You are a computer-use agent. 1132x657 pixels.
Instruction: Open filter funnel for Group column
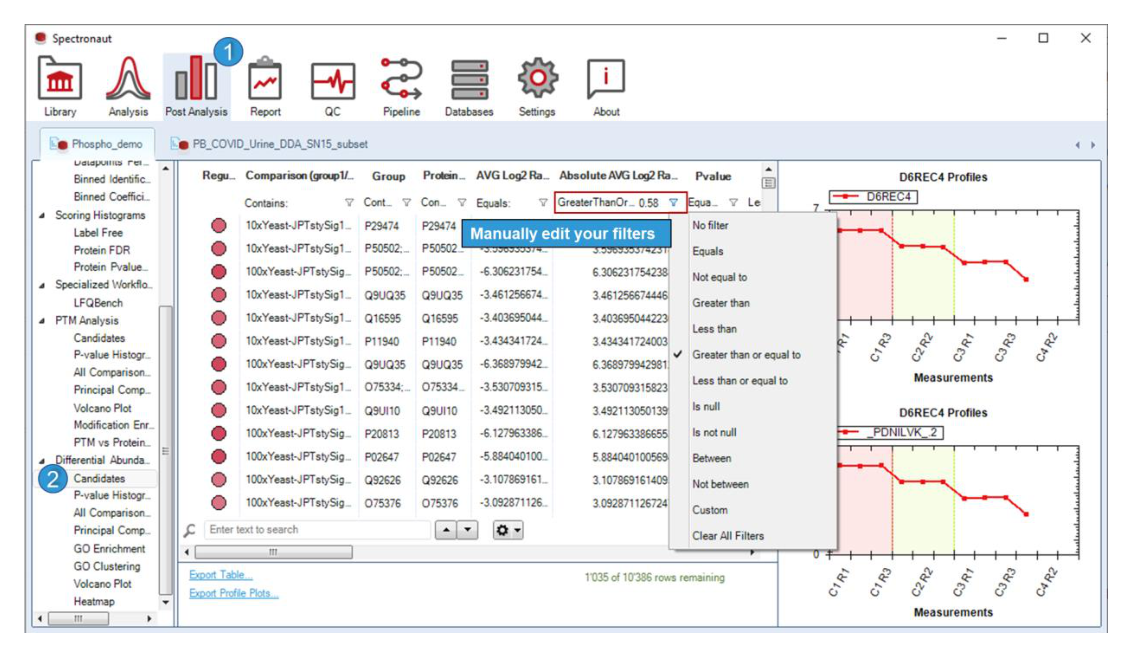pos(406,203)
